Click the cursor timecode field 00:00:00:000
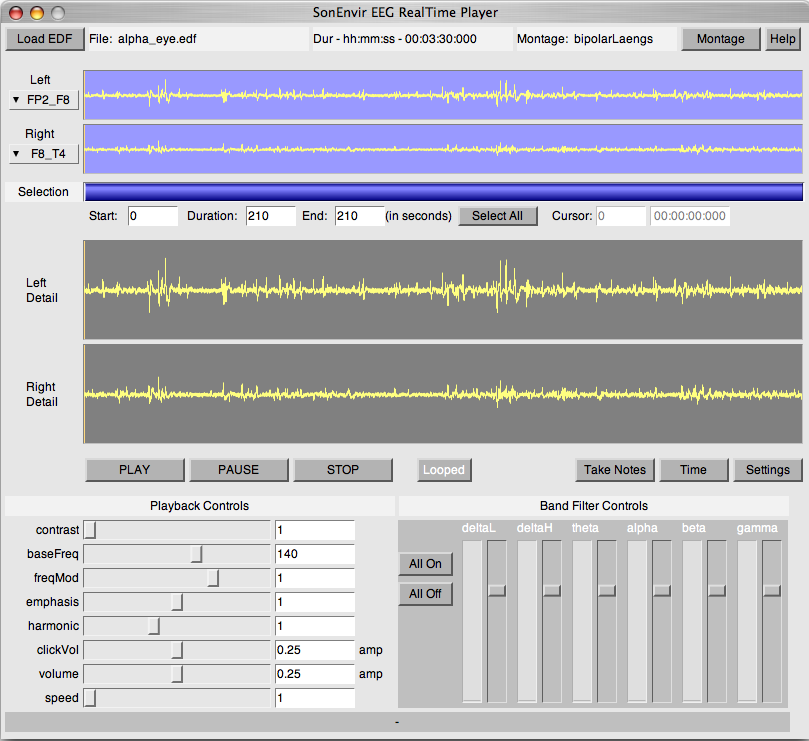The image size is (809, 741). point(690,216)
